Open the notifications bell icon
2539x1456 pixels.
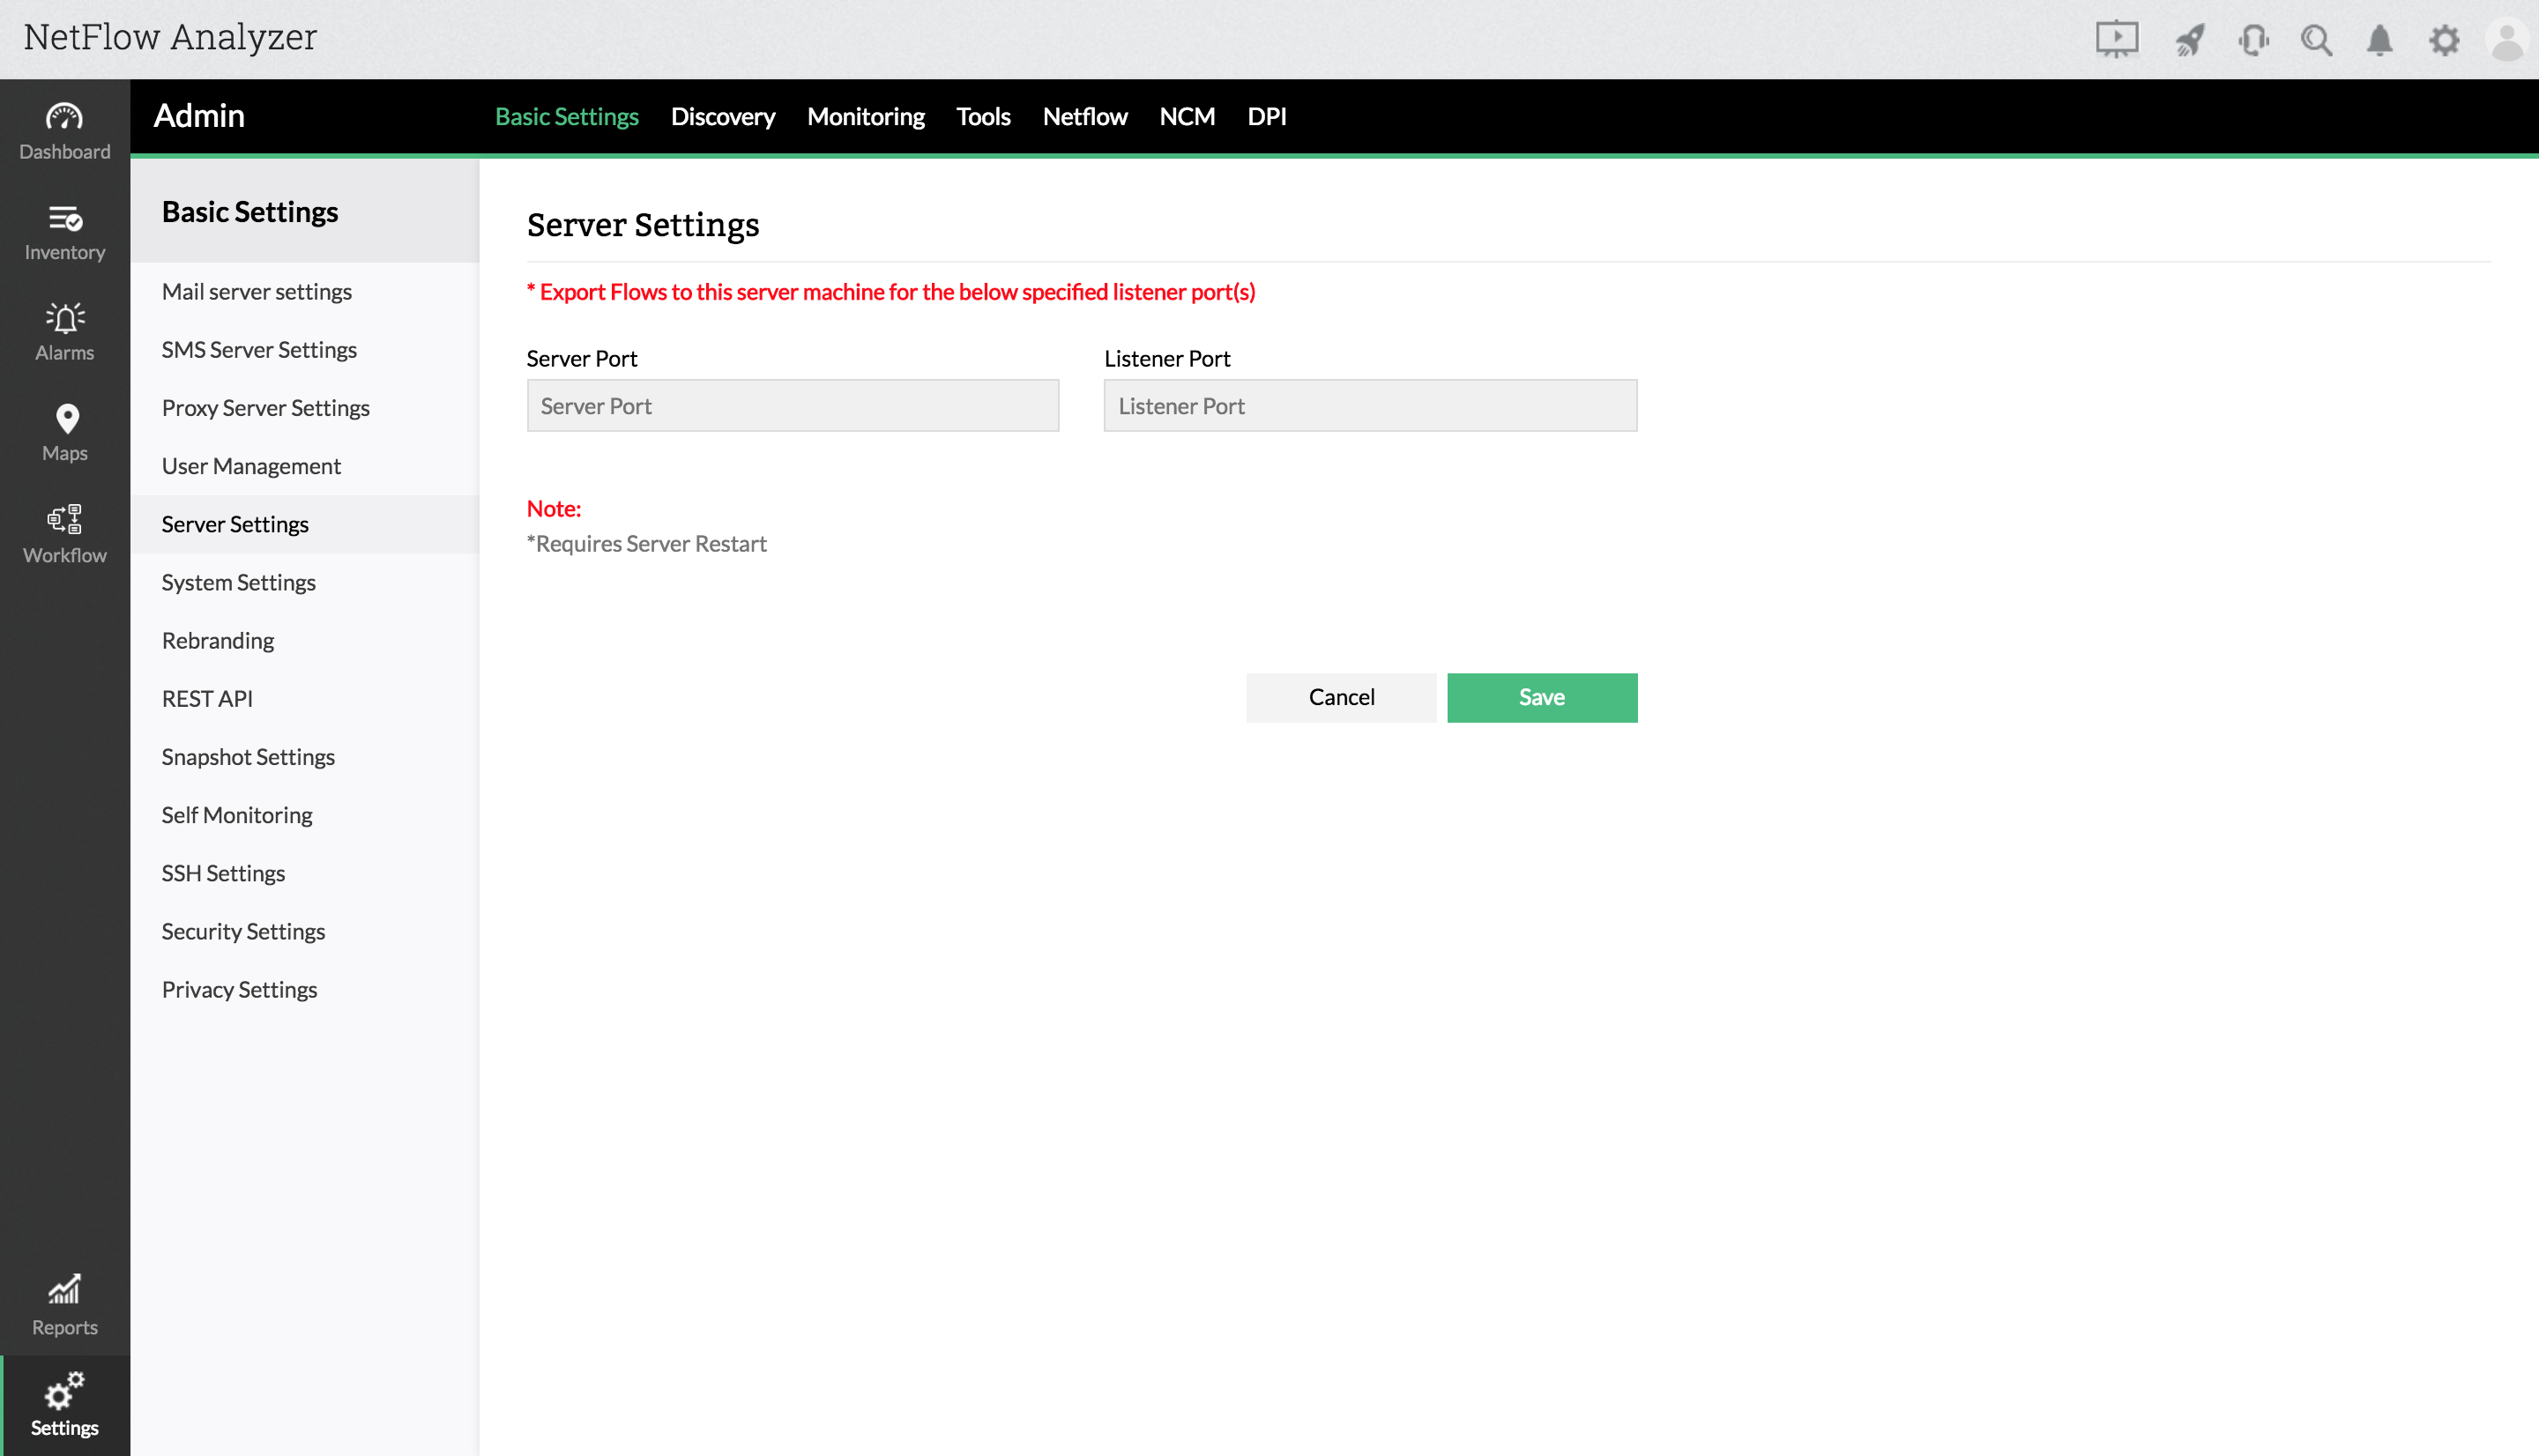pyautogui.click(x=2379, y=40)
